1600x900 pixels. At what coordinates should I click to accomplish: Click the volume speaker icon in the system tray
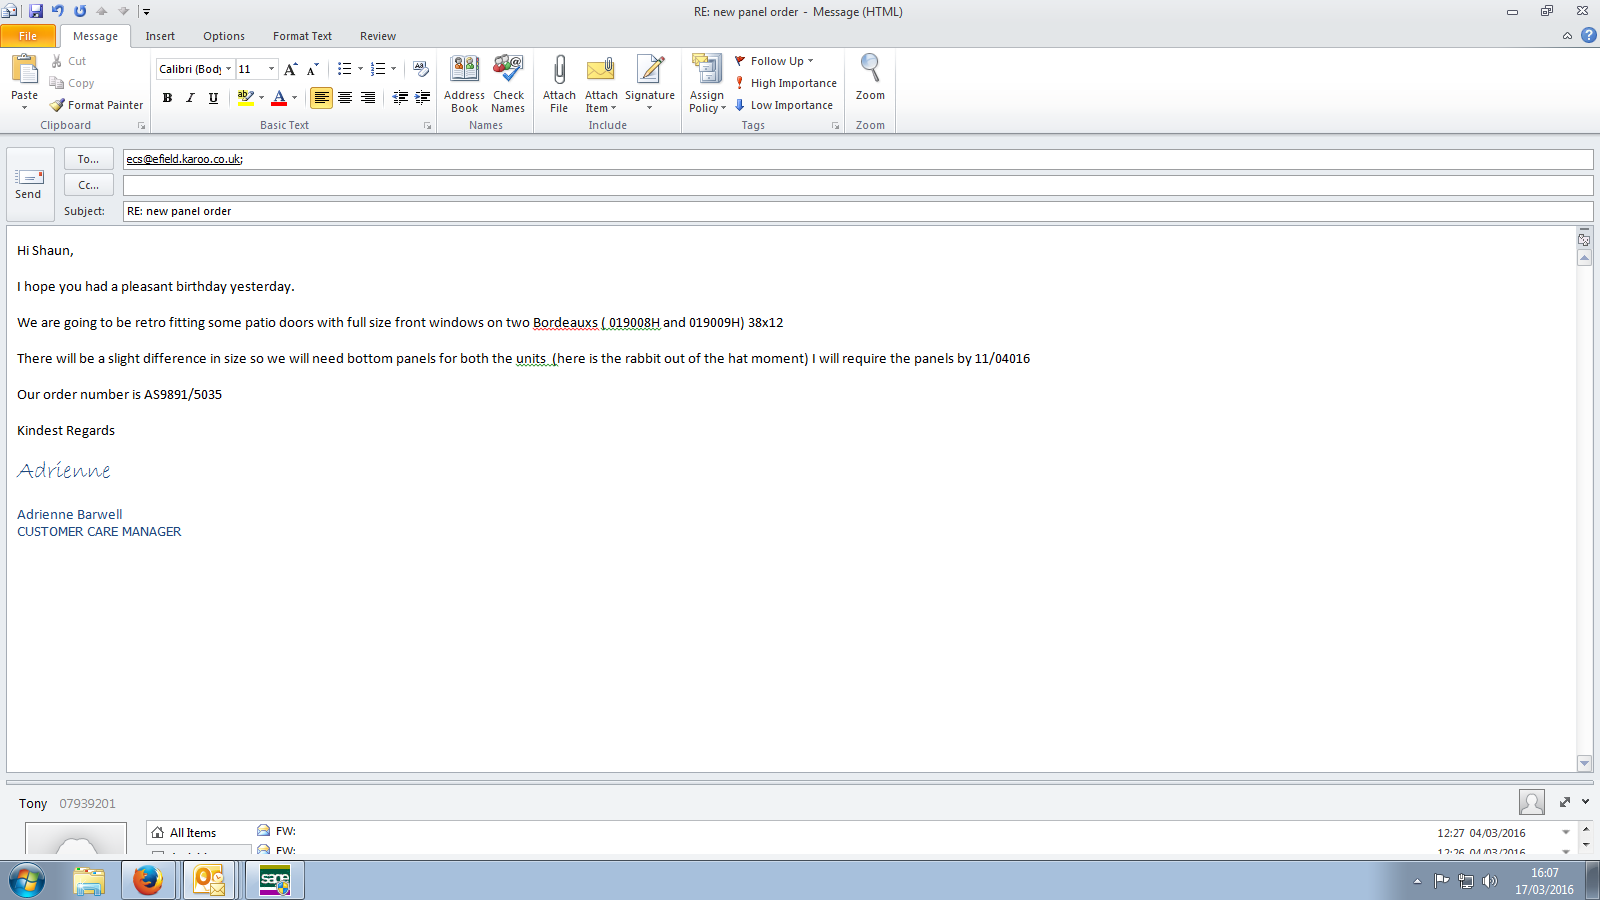(1490, 881)
